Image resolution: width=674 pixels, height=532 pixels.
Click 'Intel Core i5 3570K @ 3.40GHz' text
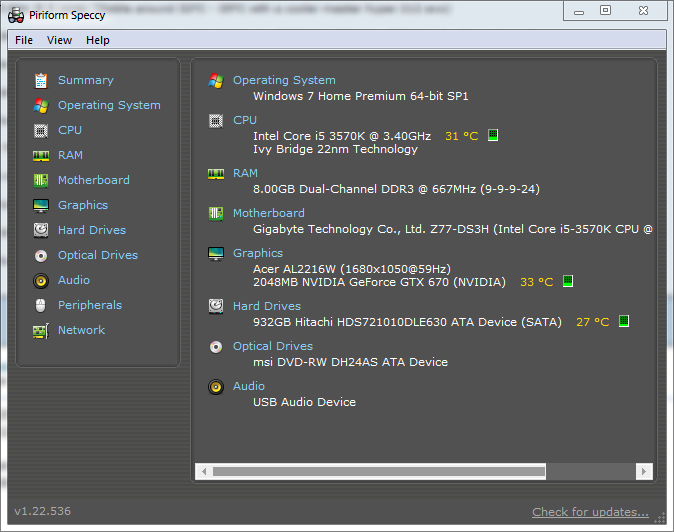point(342,136)
